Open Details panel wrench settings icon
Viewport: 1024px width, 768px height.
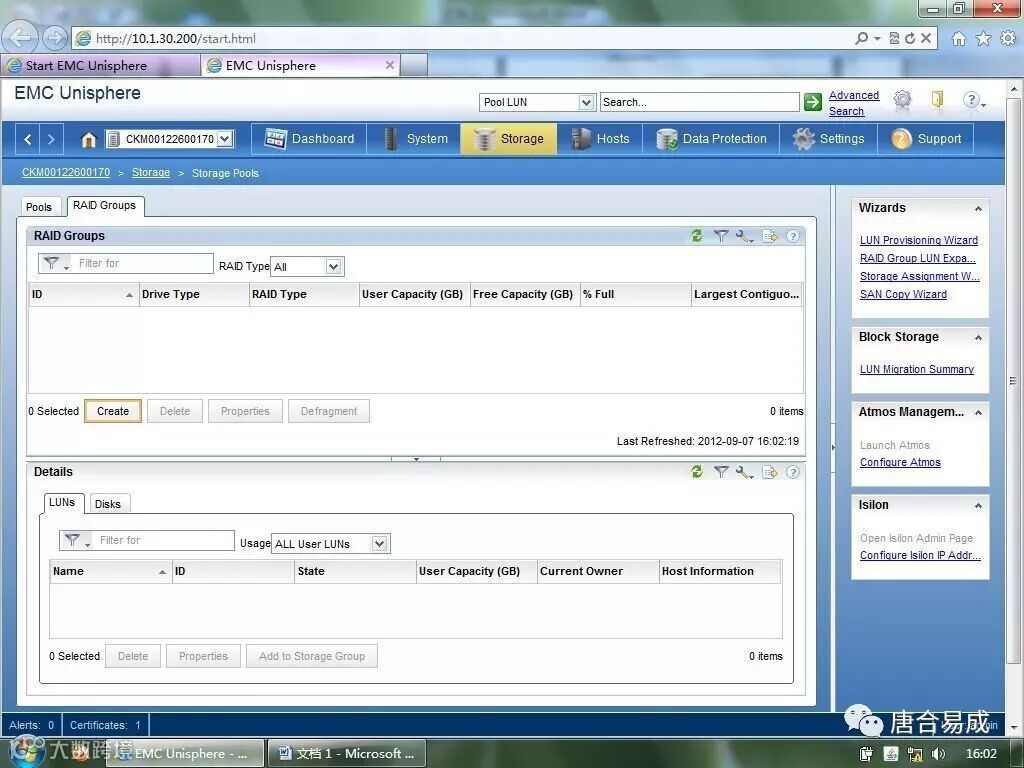[744, 472]
